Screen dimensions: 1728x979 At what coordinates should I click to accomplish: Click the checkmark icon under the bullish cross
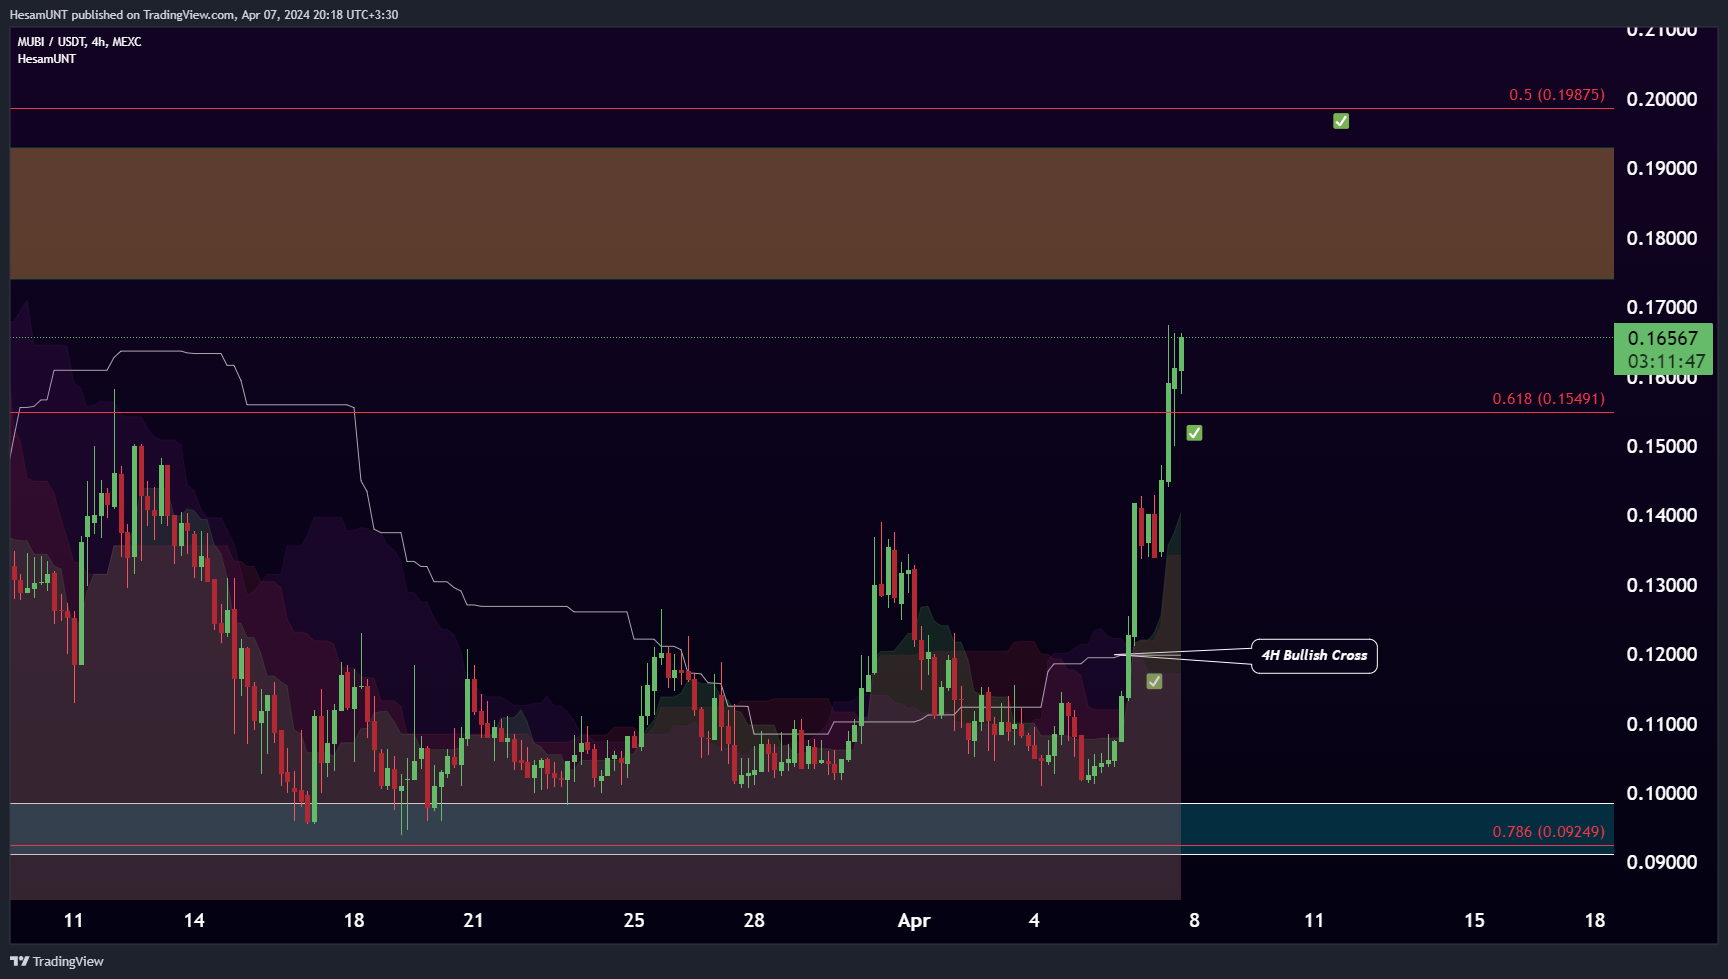(1154, 681)
